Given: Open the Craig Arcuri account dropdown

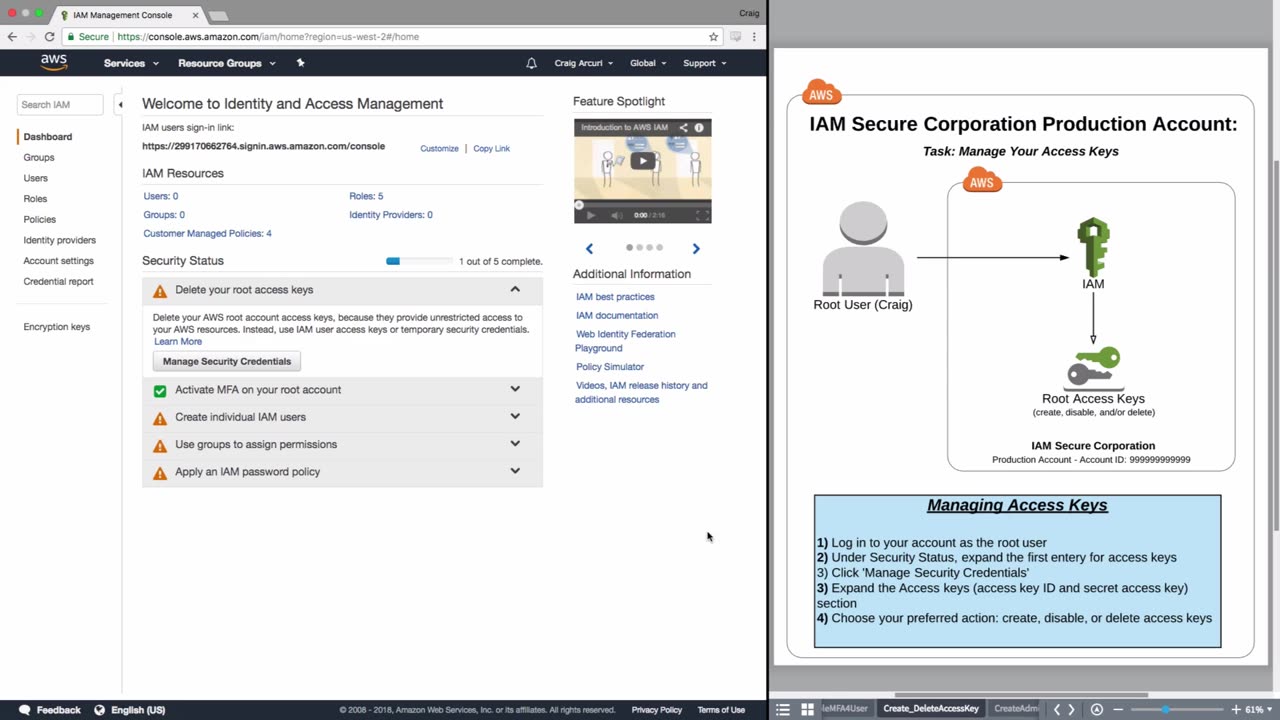Looking at the screenshot, I should tap(584, 63).
